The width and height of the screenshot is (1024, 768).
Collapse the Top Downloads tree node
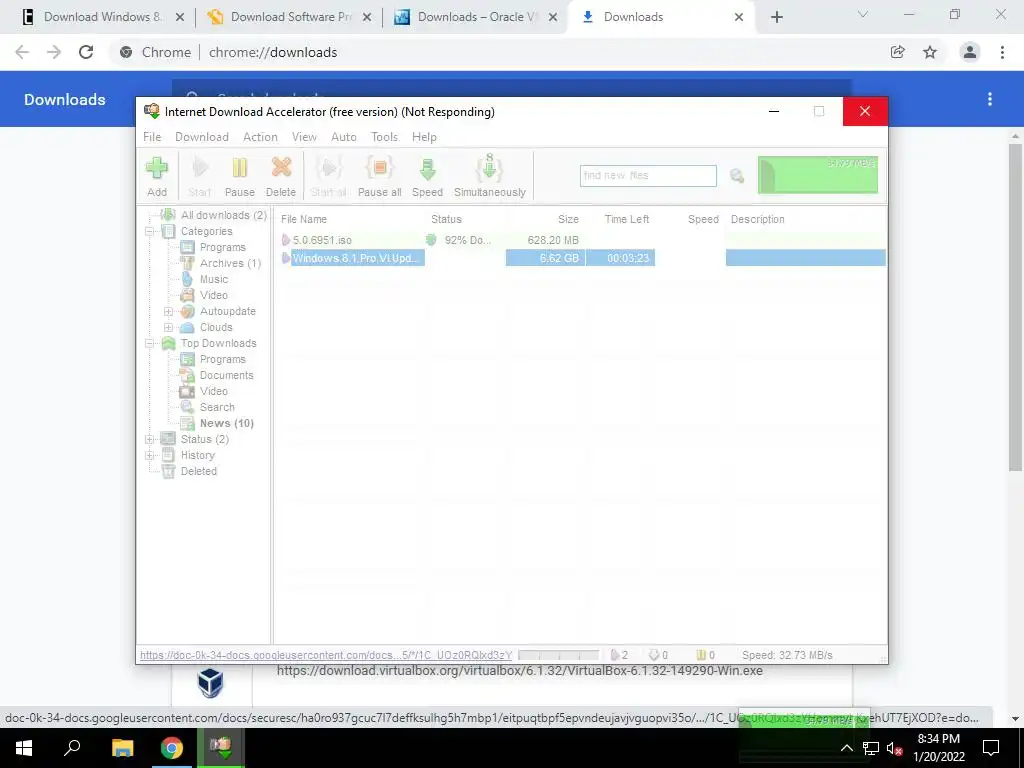tap(150, 344)
